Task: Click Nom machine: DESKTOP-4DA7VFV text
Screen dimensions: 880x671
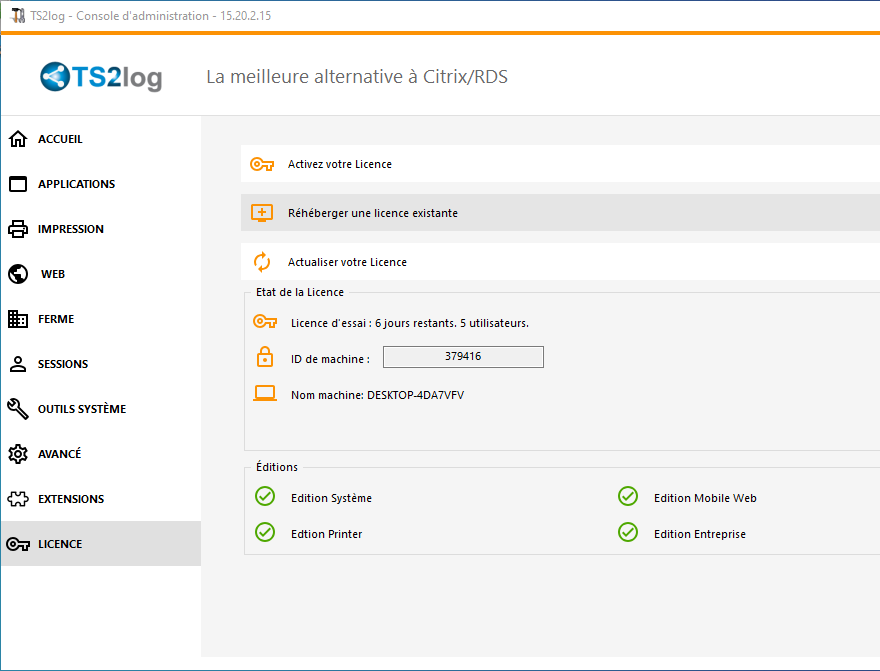Action: [377, 395]
